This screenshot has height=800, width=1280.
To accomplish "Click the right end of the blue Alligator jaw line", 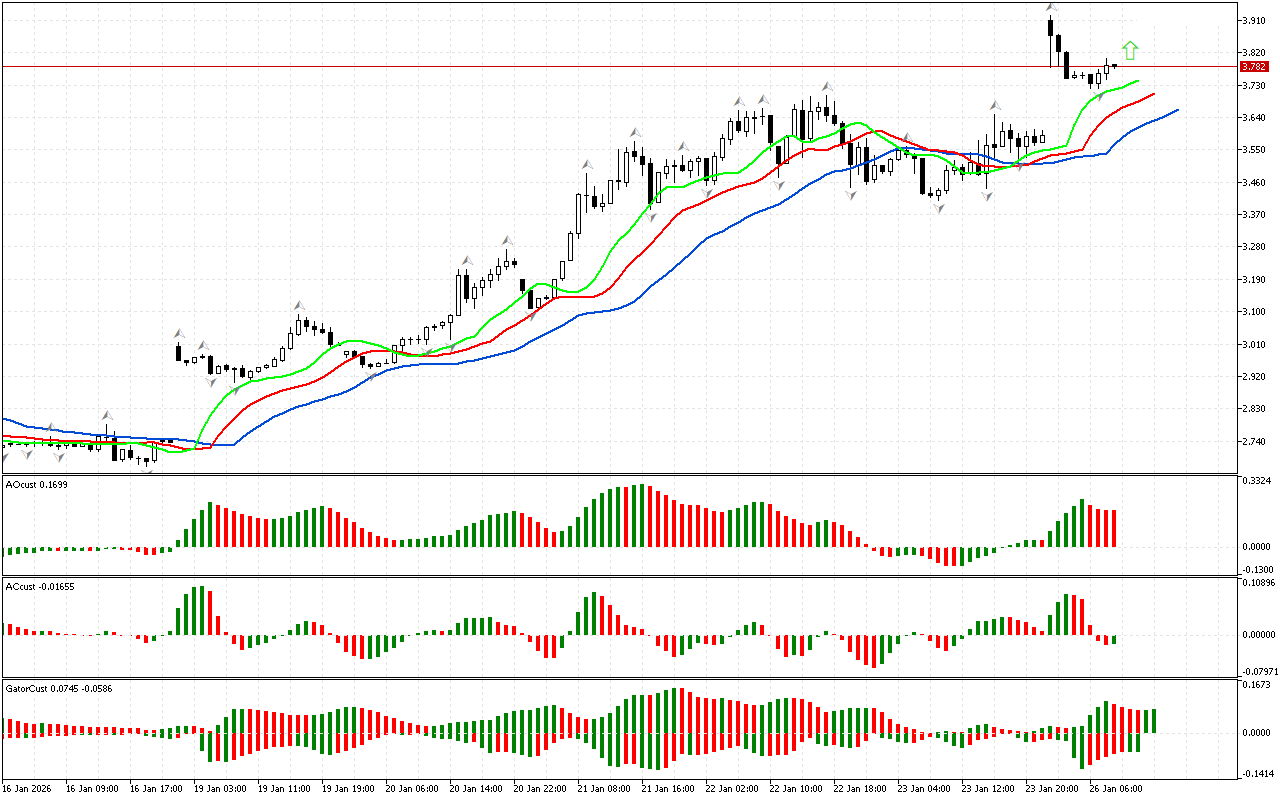I will tap(1177, 109).
